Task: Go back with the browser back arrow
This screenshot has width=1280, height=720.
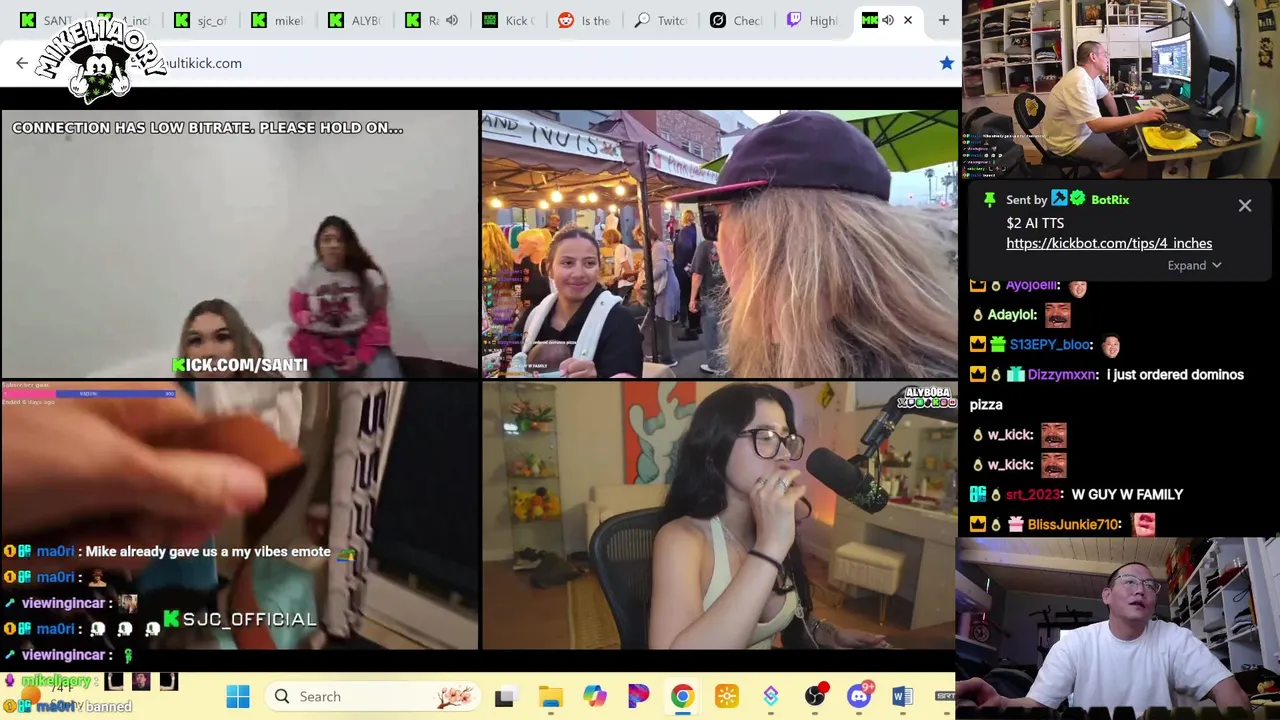Action: (x=22, y=63)
